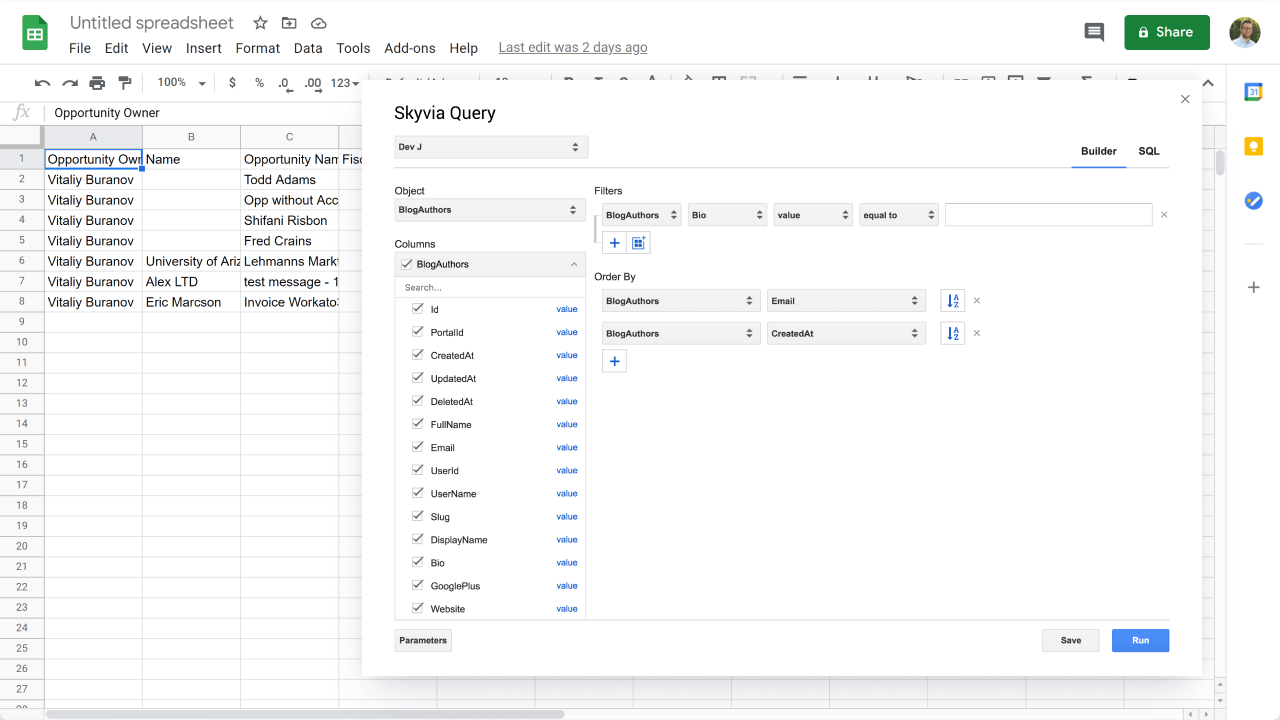Toggle sort direction for Email order

952,301
